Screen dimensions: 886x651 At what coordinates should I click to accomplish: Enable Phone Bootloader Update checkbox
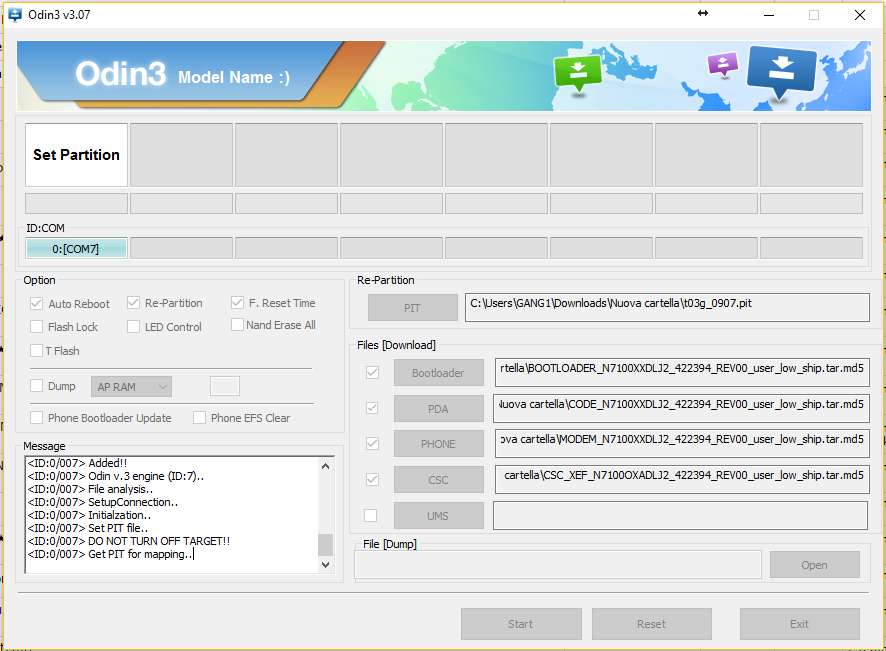36,418
